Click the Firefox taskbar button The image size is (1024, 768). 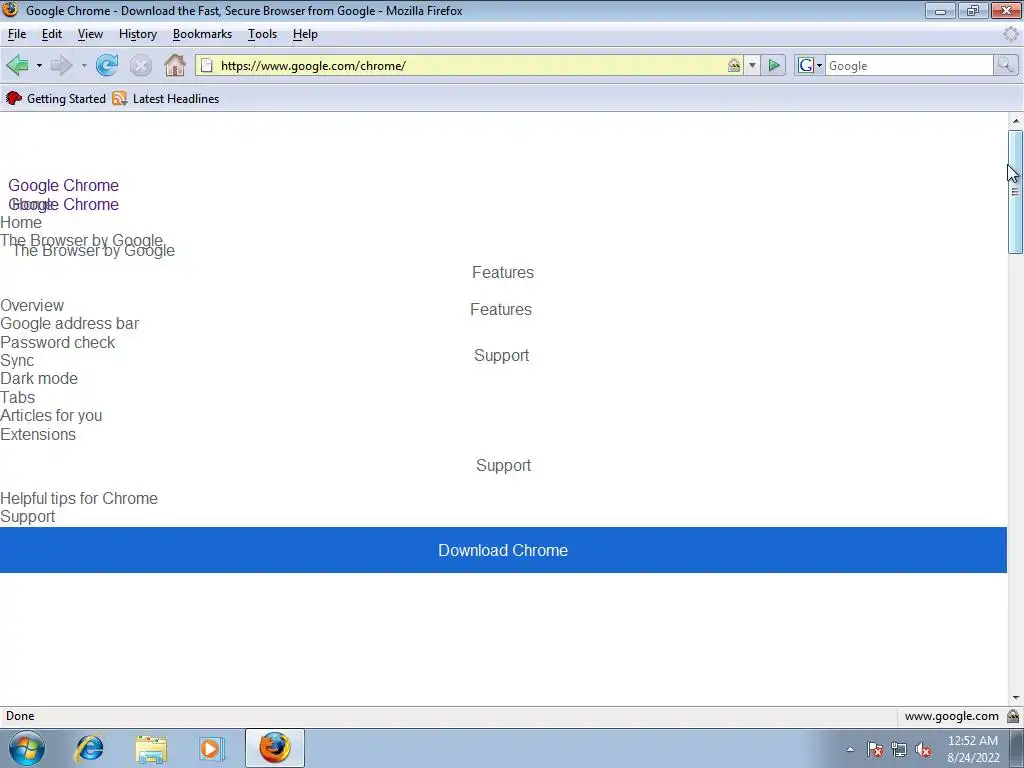(274, 748)
